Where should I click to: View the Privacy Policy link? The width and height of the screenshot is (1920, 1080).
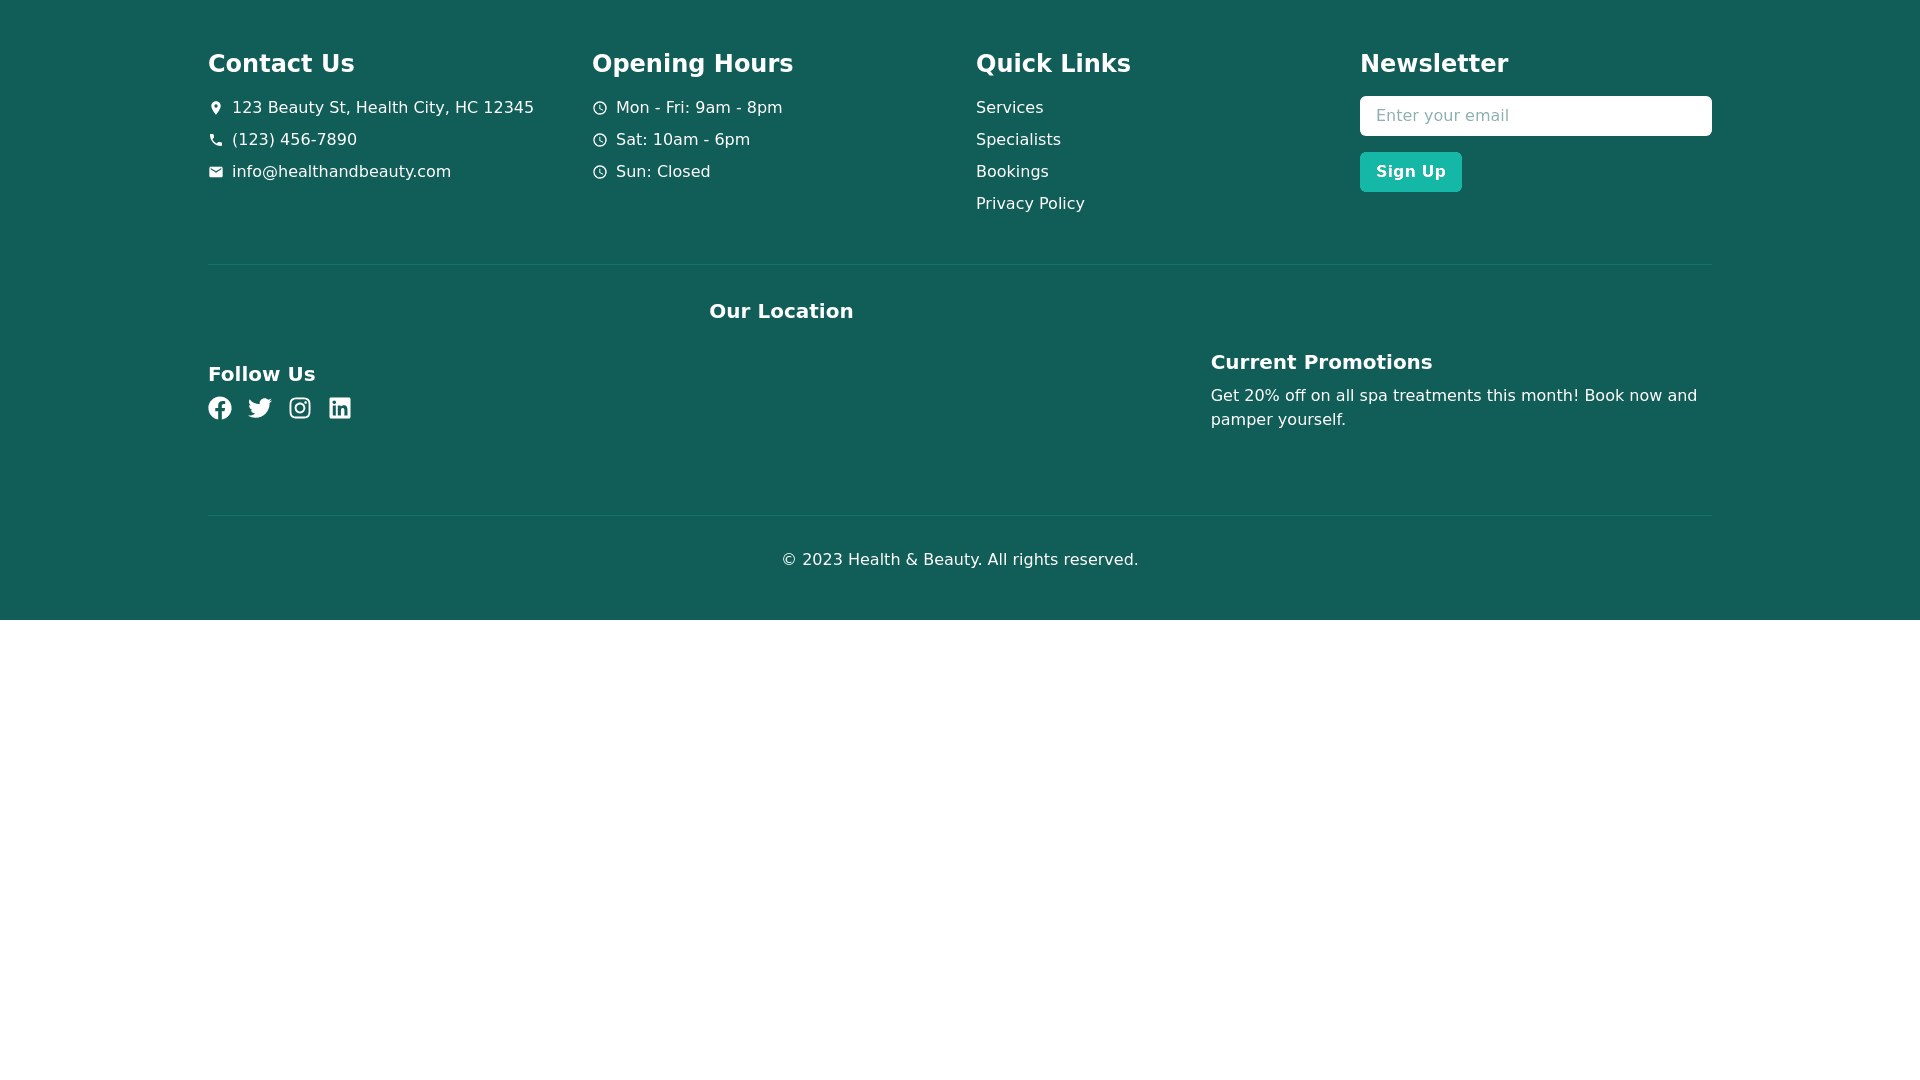point(1030,204)
